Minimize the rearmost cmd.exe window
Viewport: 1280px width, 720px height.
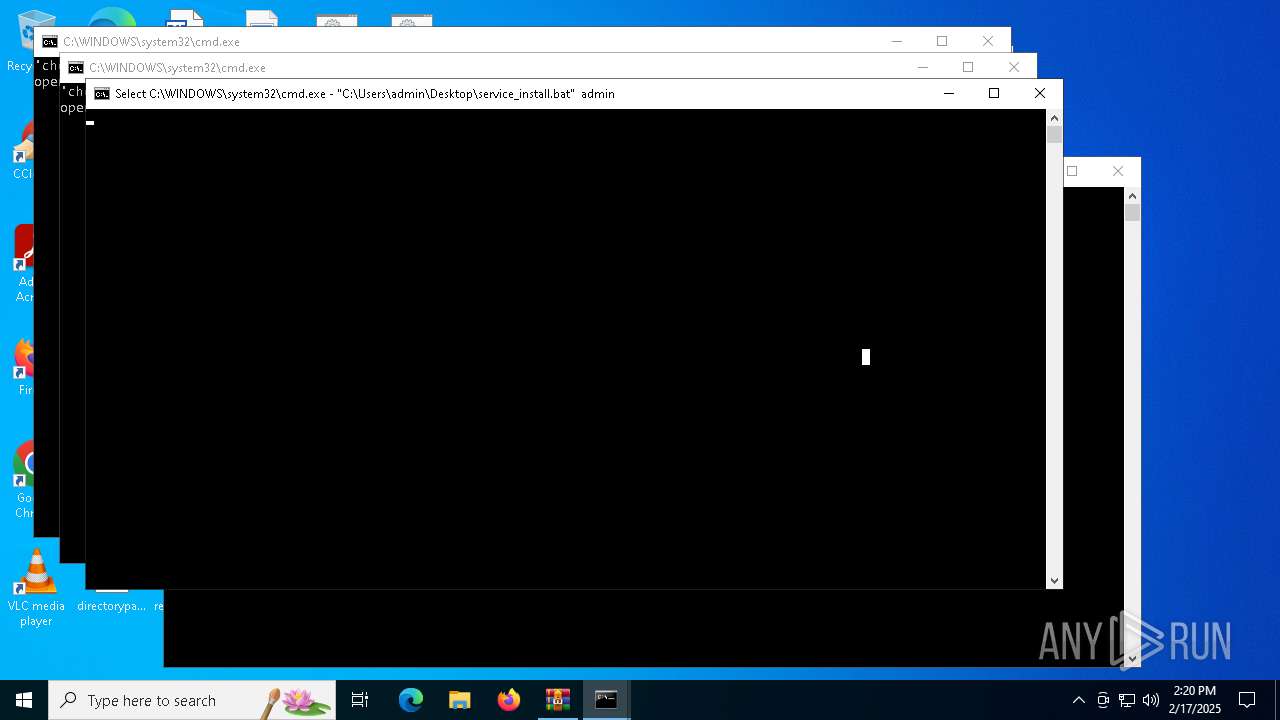tap(897, 41)
